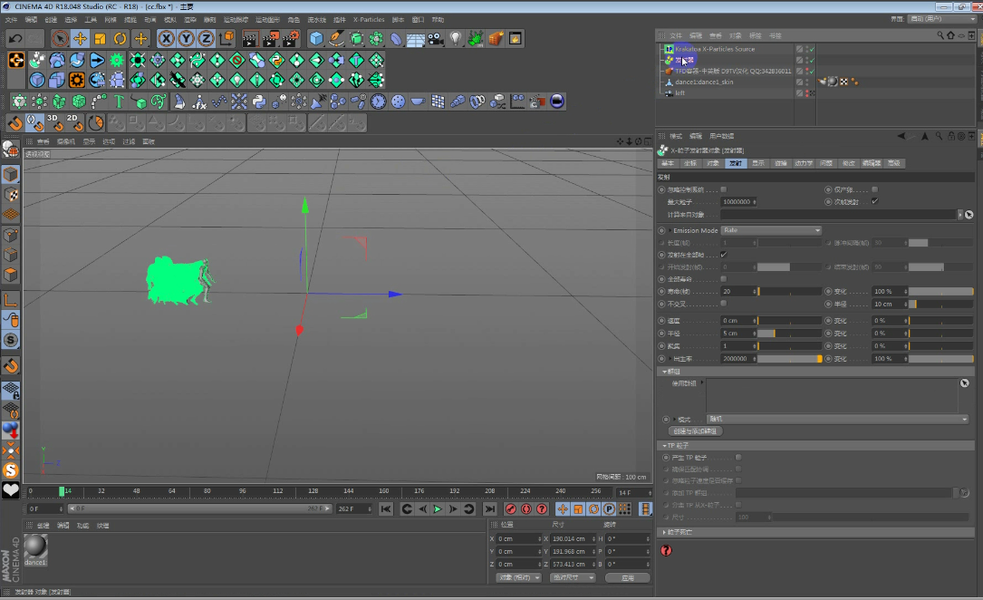This screenshot has width=983, height=600.
Task: Click the Polygons mode cube in left sidebar
Action: pyautogui.click(x=11, y=275)
